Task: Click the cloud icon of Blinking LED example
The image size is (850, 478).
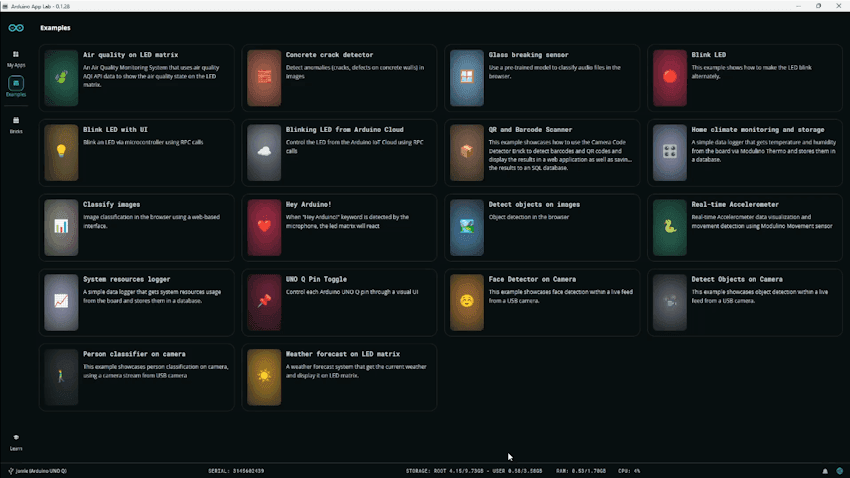Action: tap(264, 152)
